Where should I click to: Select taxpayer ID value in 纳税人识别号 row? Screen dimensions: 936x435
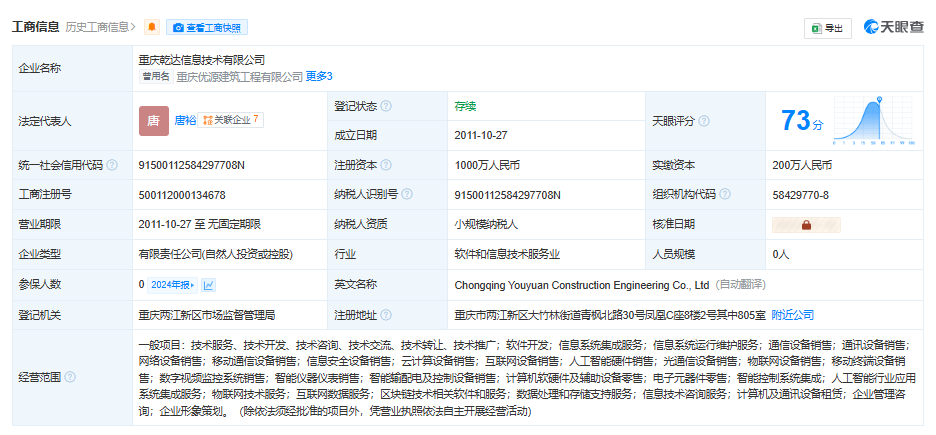pos(507,195)
